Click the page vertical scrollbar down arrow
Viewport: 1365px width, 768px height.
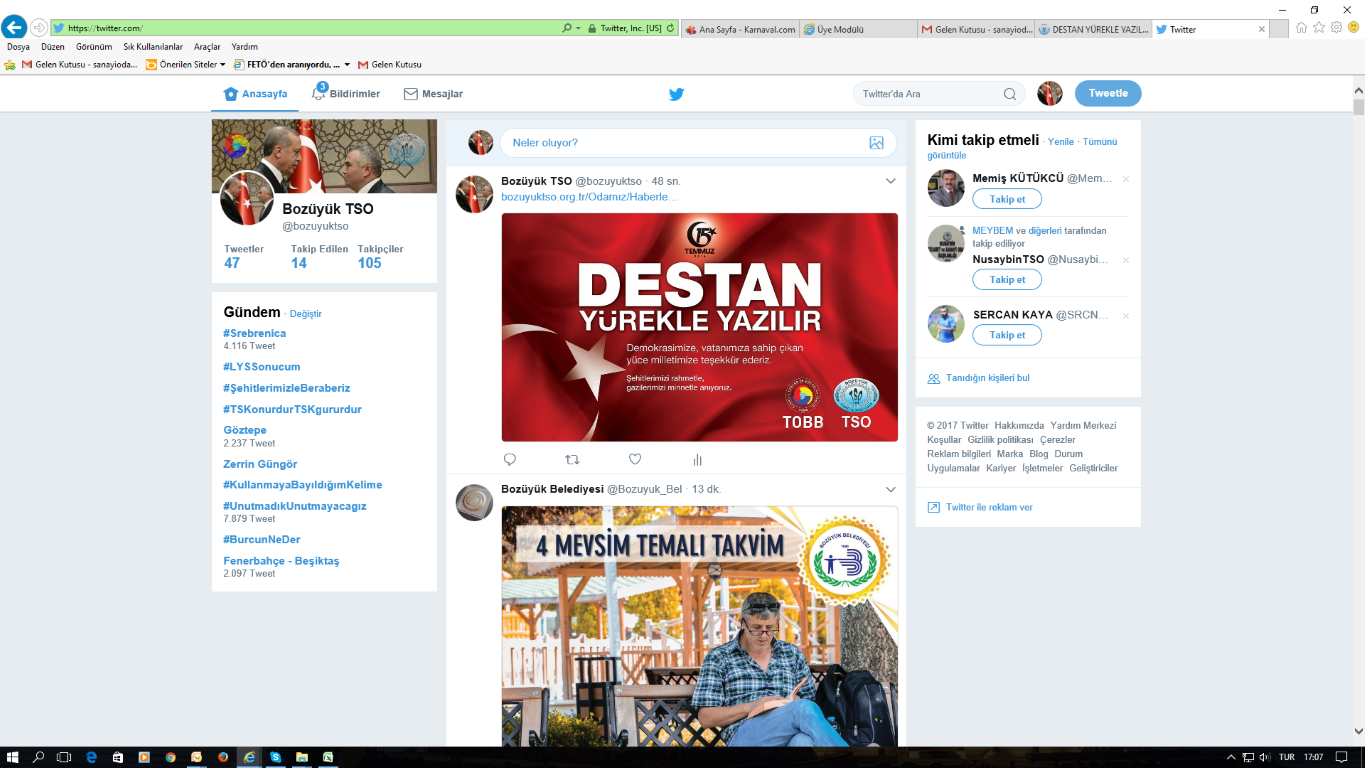pos(1358,732)
